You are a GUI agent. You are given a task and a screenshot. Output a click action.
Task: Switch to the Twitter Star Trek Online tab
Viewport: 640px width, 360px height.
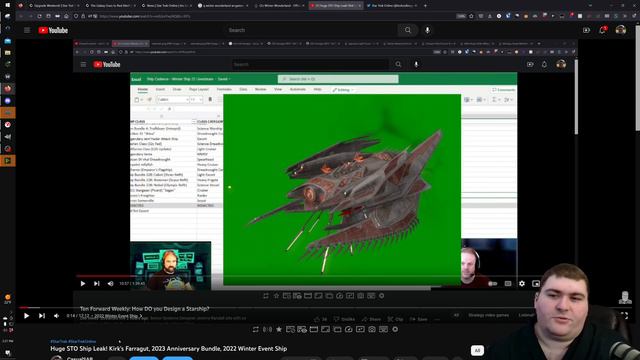pos(391,6)
